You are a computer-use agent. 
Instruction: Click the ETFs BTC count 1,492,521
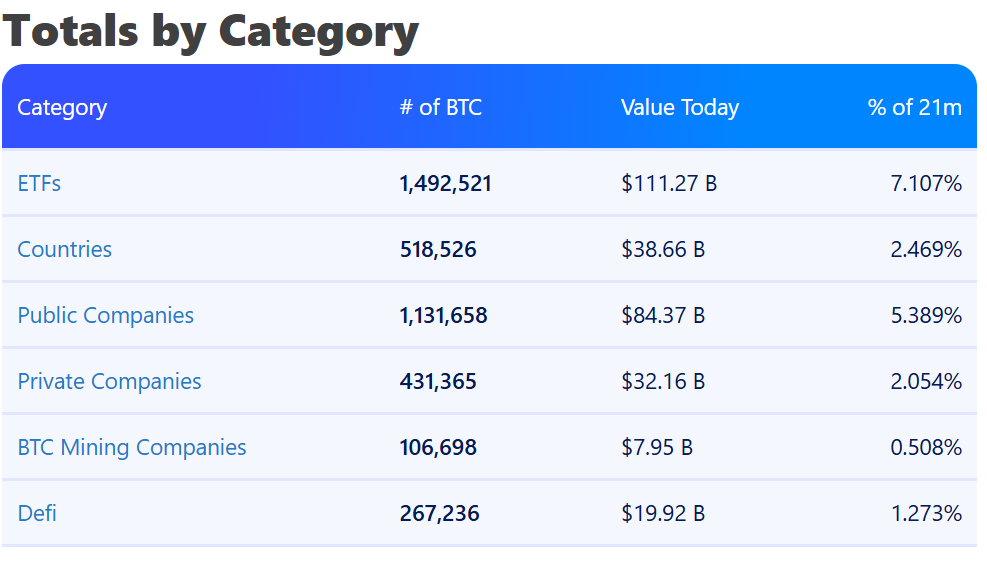tap(445, 184)
